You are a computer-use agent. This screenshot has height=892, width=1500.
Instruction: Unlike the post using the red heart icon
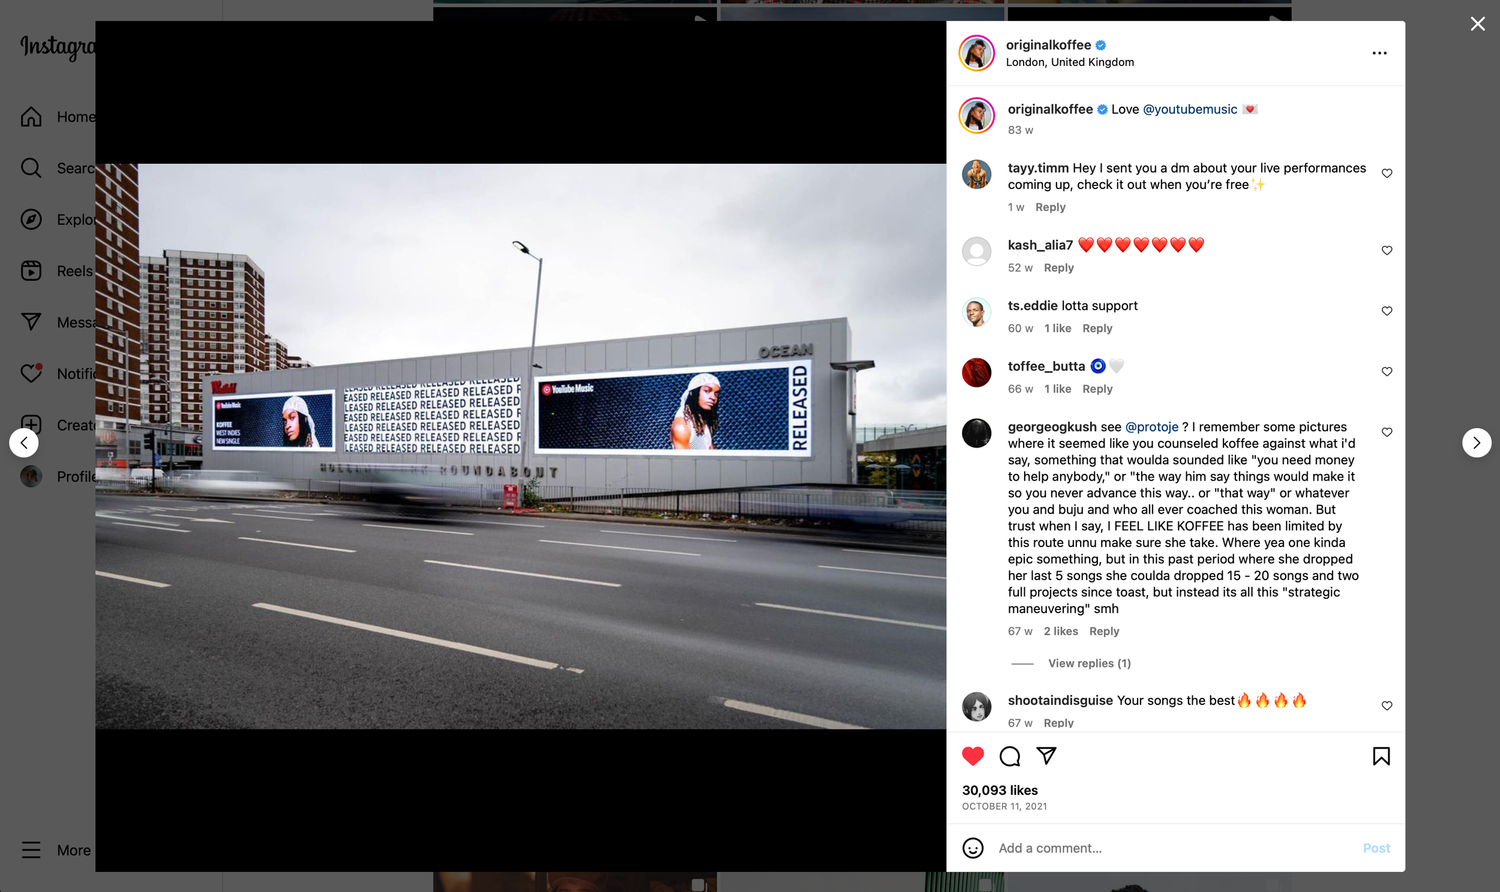pyautogui.click(x=973, y=756)
